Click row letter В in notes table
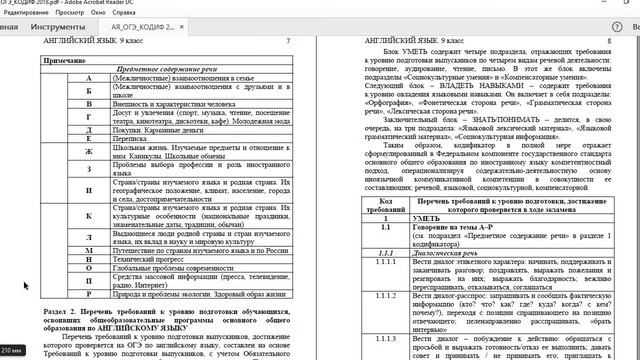640x360 pixels. 89,104
